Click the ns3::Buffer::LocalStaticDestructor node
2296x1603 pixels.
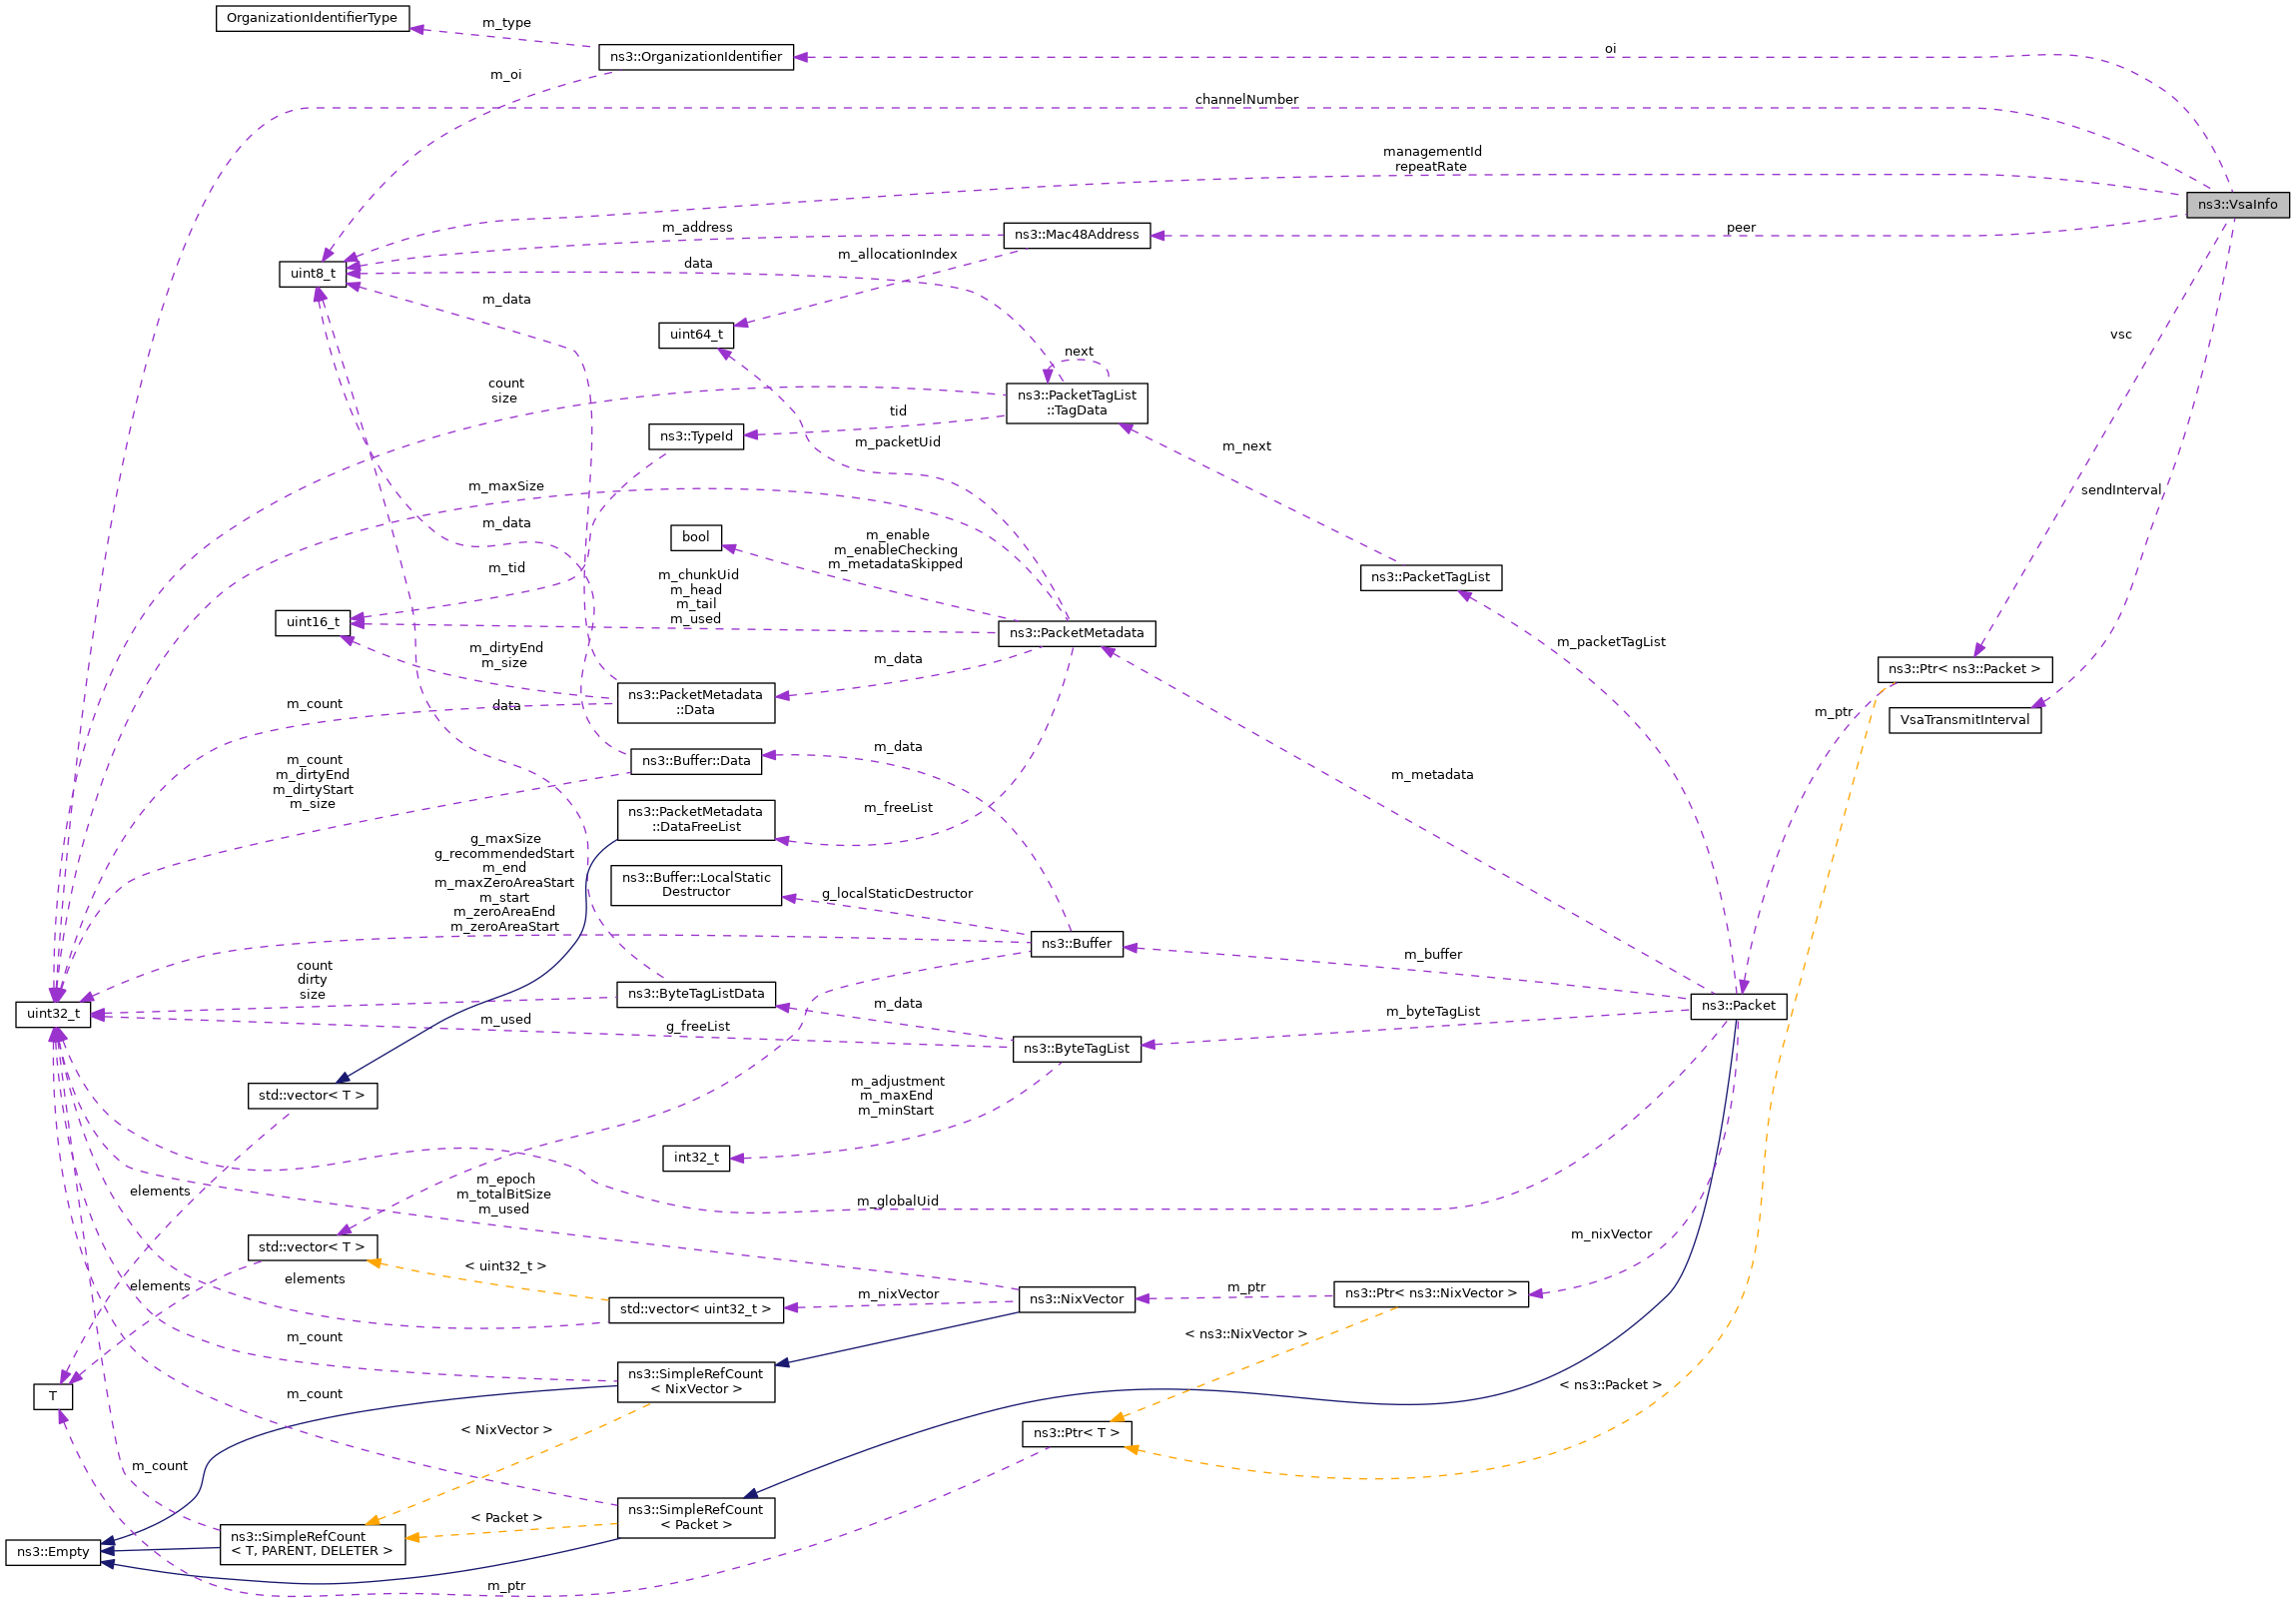click(696, 886)
